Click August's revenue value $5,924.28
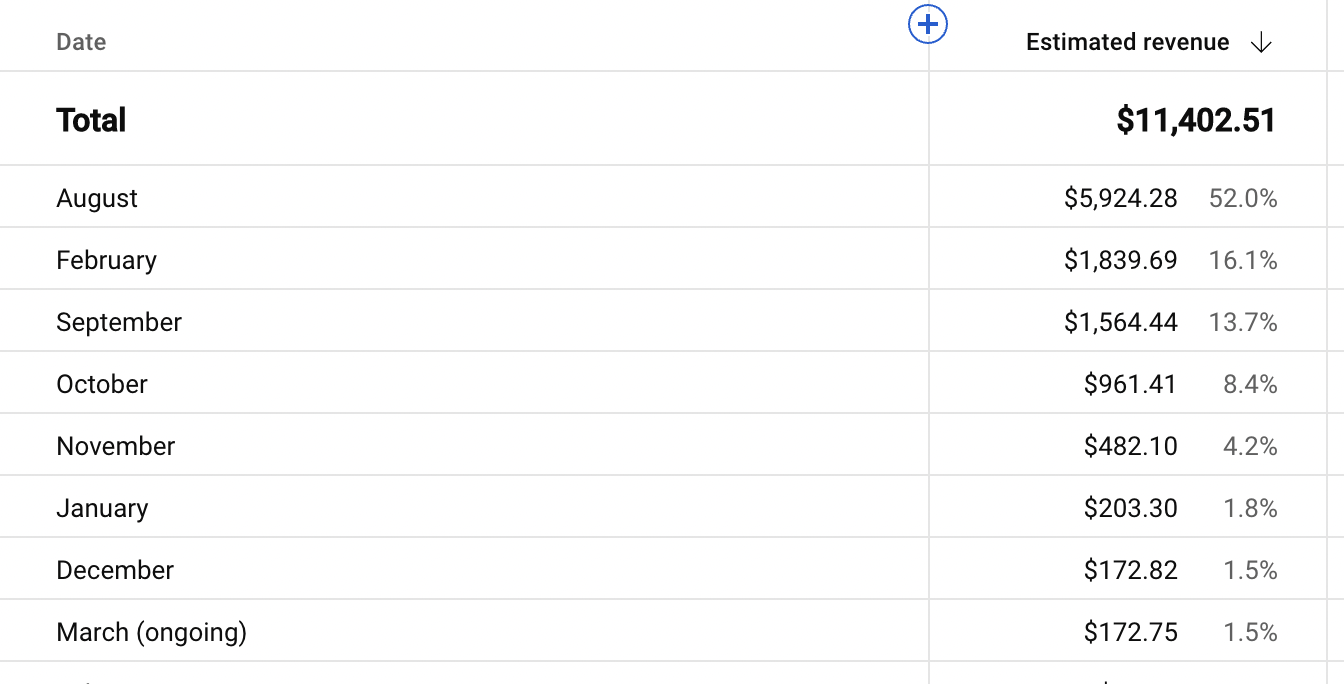This screenshot has width=1344, height=684. (x=1121, y=198)
